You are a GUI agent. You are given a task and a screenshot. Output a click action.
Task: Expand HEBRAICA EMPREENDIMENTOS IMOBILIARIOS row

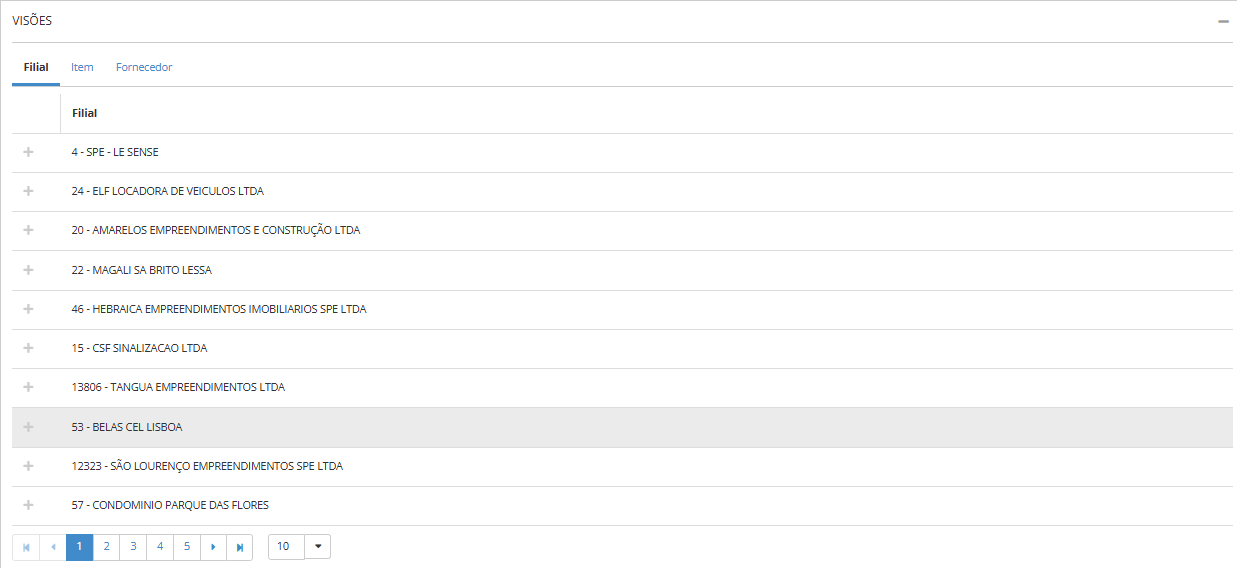click(28, 309)
